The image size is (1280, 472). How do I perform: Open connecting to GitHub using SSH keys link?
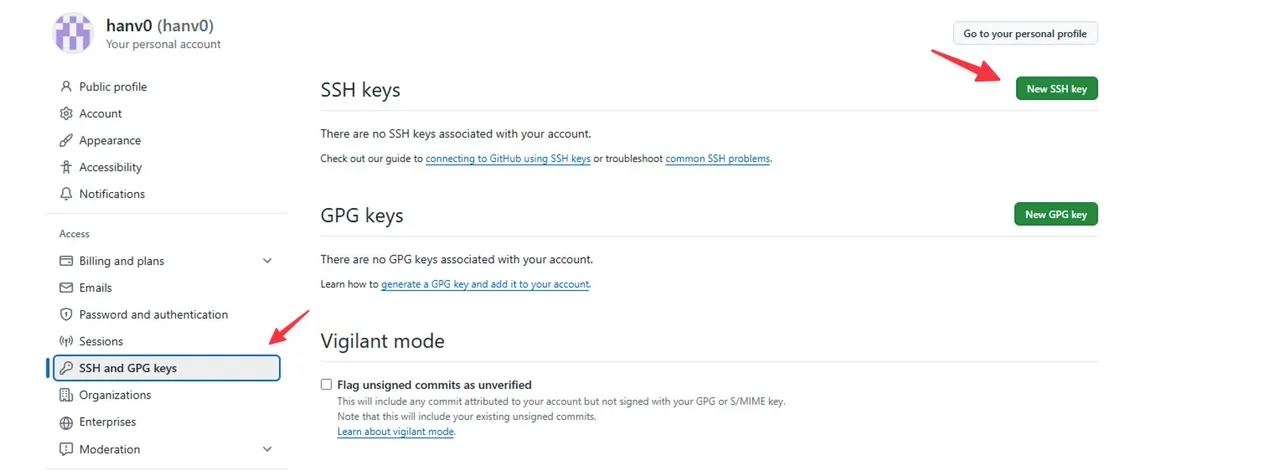tap(508, 159)
